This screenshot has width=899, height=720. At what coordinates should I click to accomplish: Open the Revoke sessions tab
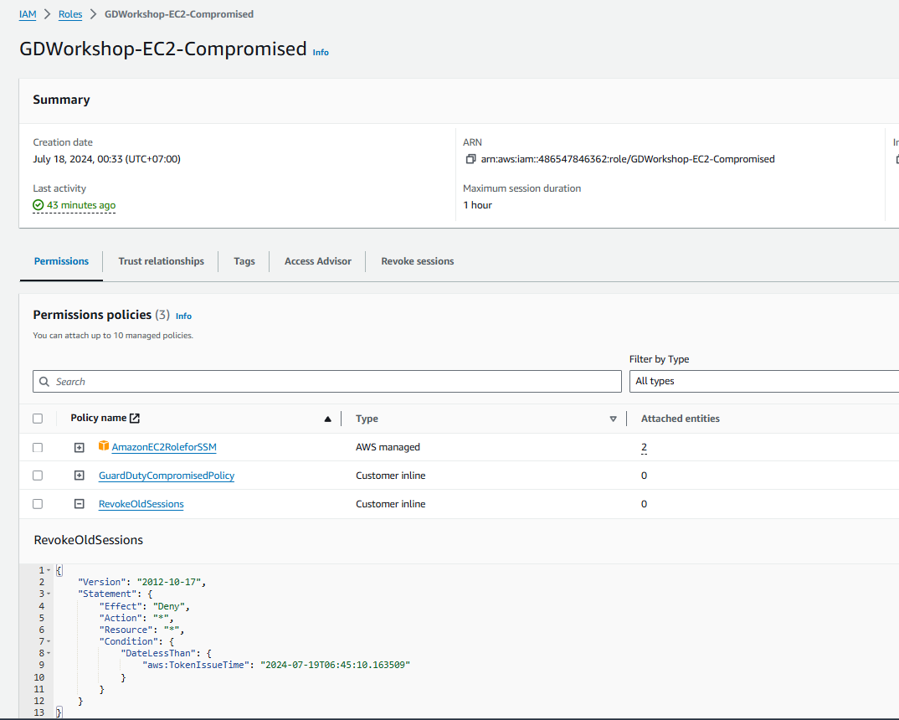[417, 261]
